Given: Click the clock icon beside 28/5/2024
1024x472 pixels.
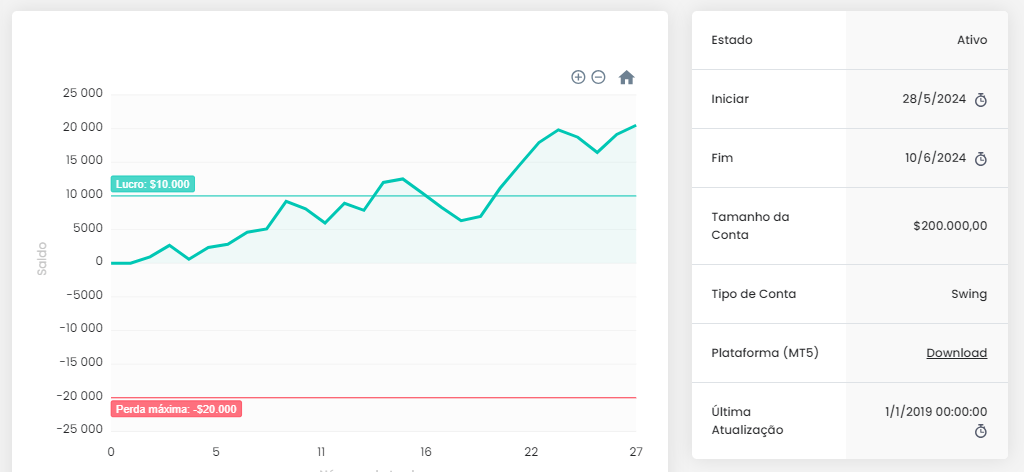Looking at the screenshot, I should 981,100.
